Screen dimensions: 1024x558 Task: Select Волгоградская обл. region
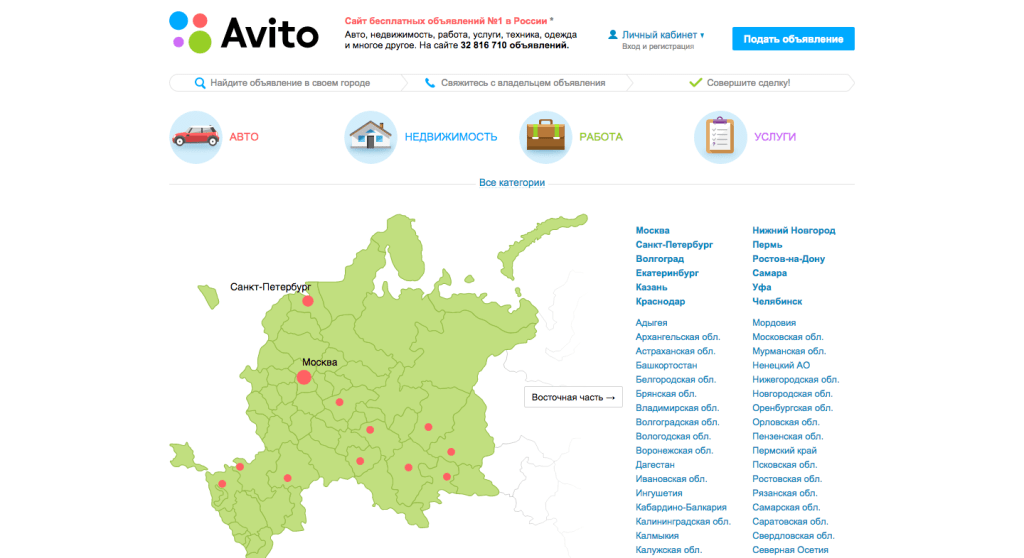pos(677,422)
